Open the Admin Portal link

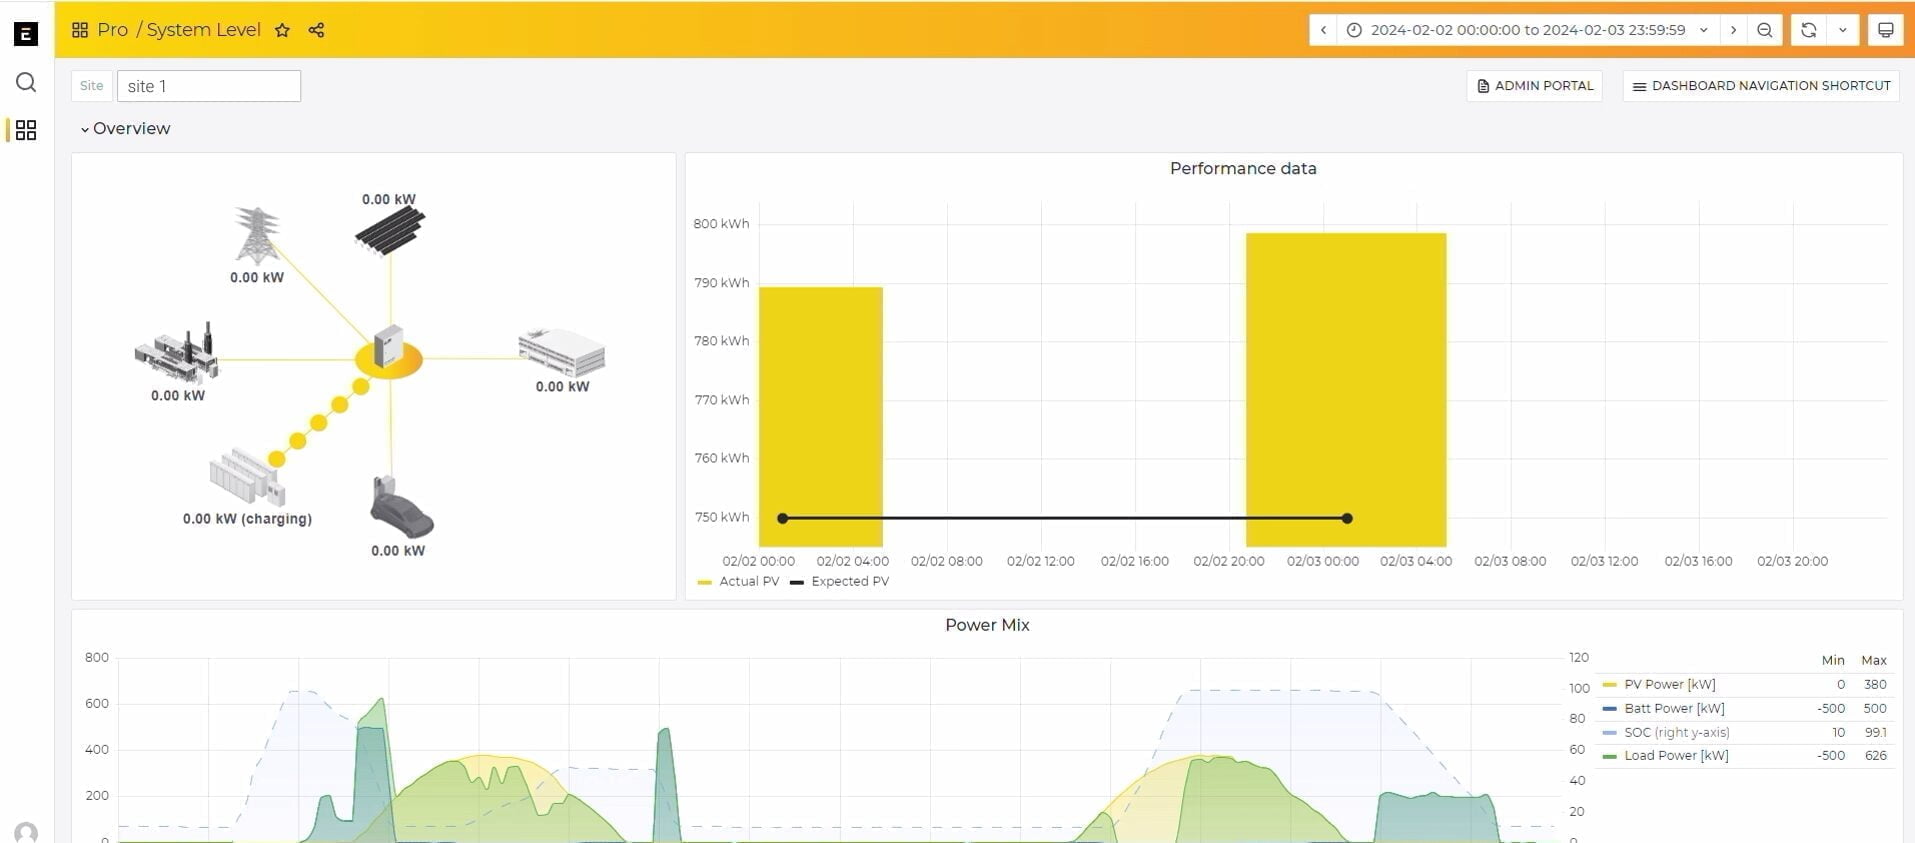pos(1534,86)
